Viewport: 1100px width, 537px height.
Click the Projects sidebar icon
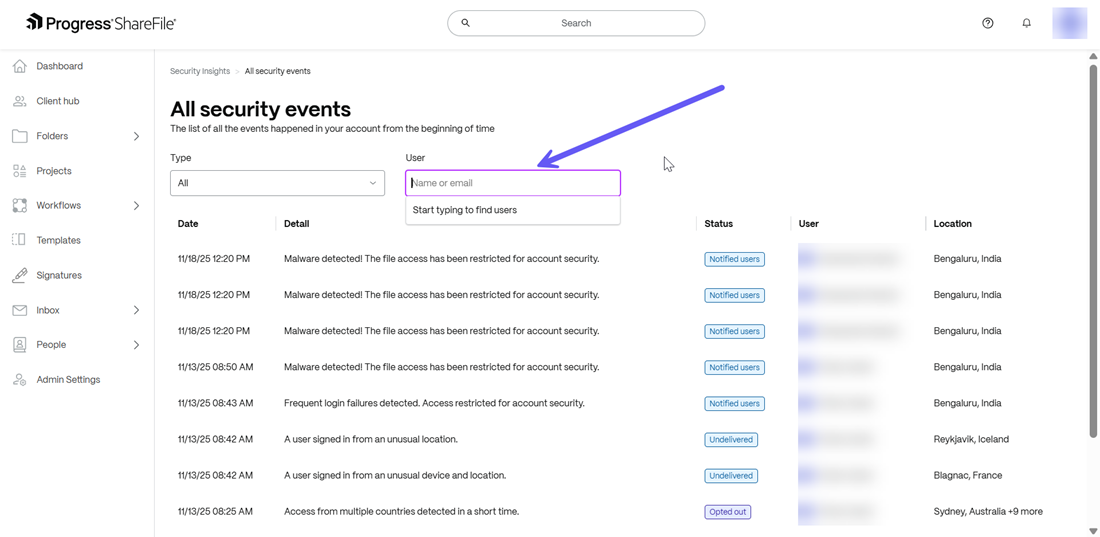19,171
